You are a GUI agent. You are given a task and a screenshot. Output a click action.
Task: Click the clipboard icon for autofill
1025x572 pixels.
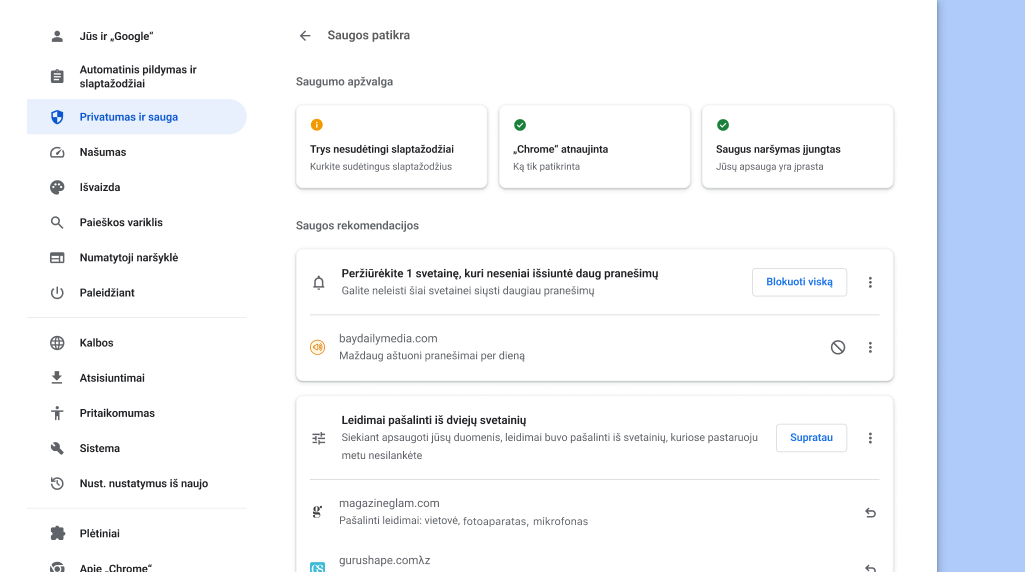coord(57,76)
